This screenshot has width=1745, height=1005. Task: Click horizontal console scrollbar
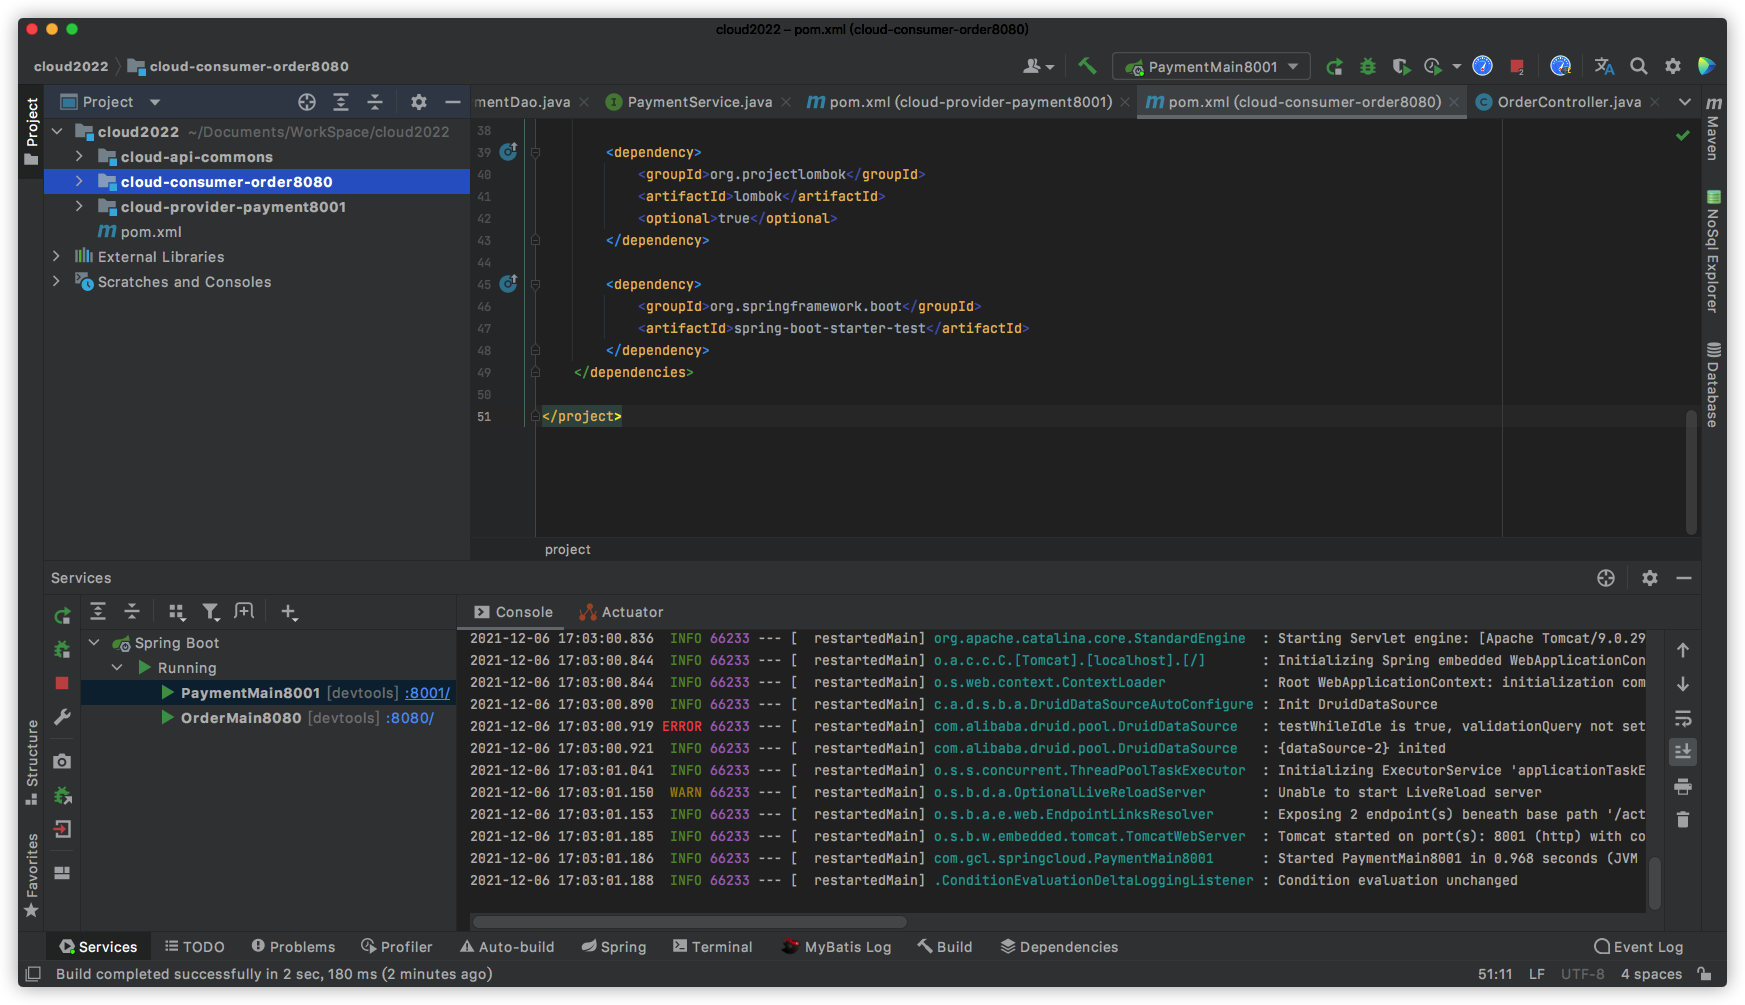point(690,922)
